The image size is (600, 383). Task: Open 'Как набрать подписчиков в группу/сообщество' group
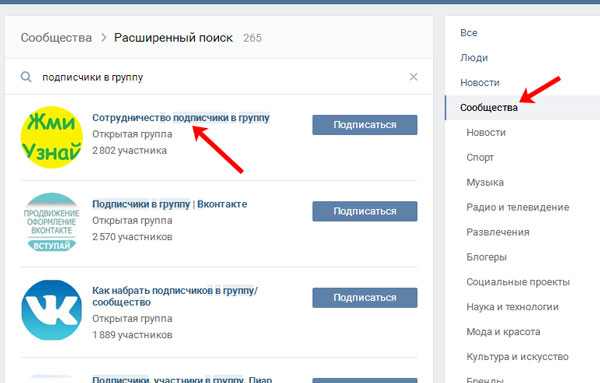pos(175,296)
